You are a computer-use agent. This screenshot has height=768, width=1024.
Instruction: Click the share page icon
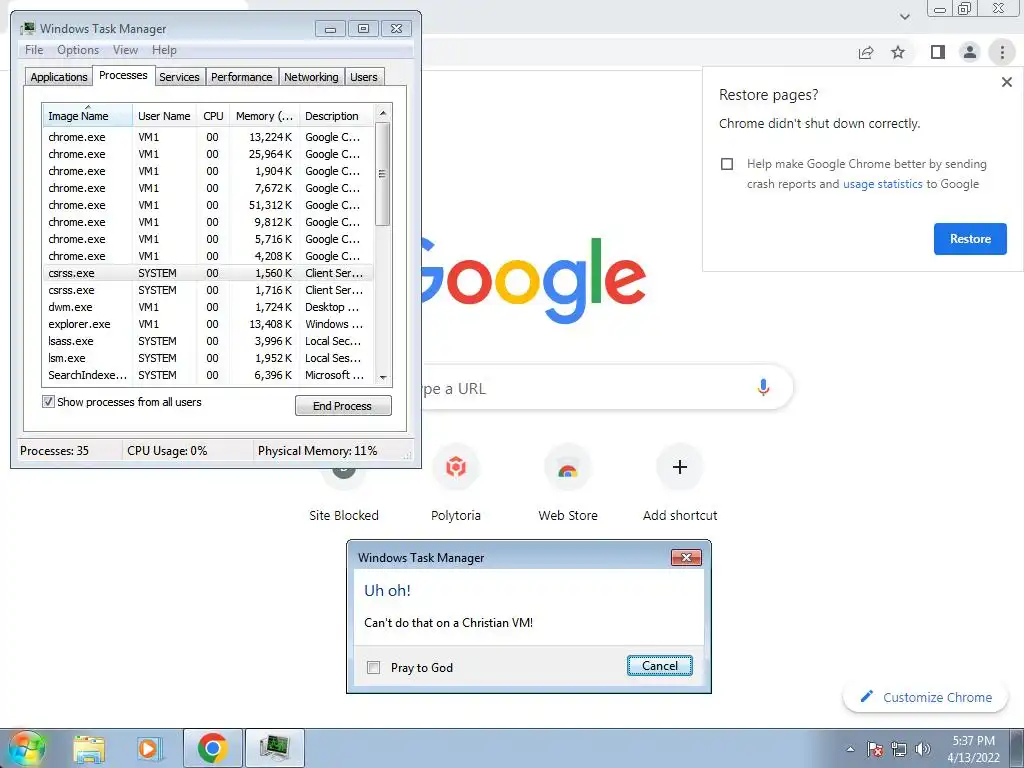click(866, 52)
